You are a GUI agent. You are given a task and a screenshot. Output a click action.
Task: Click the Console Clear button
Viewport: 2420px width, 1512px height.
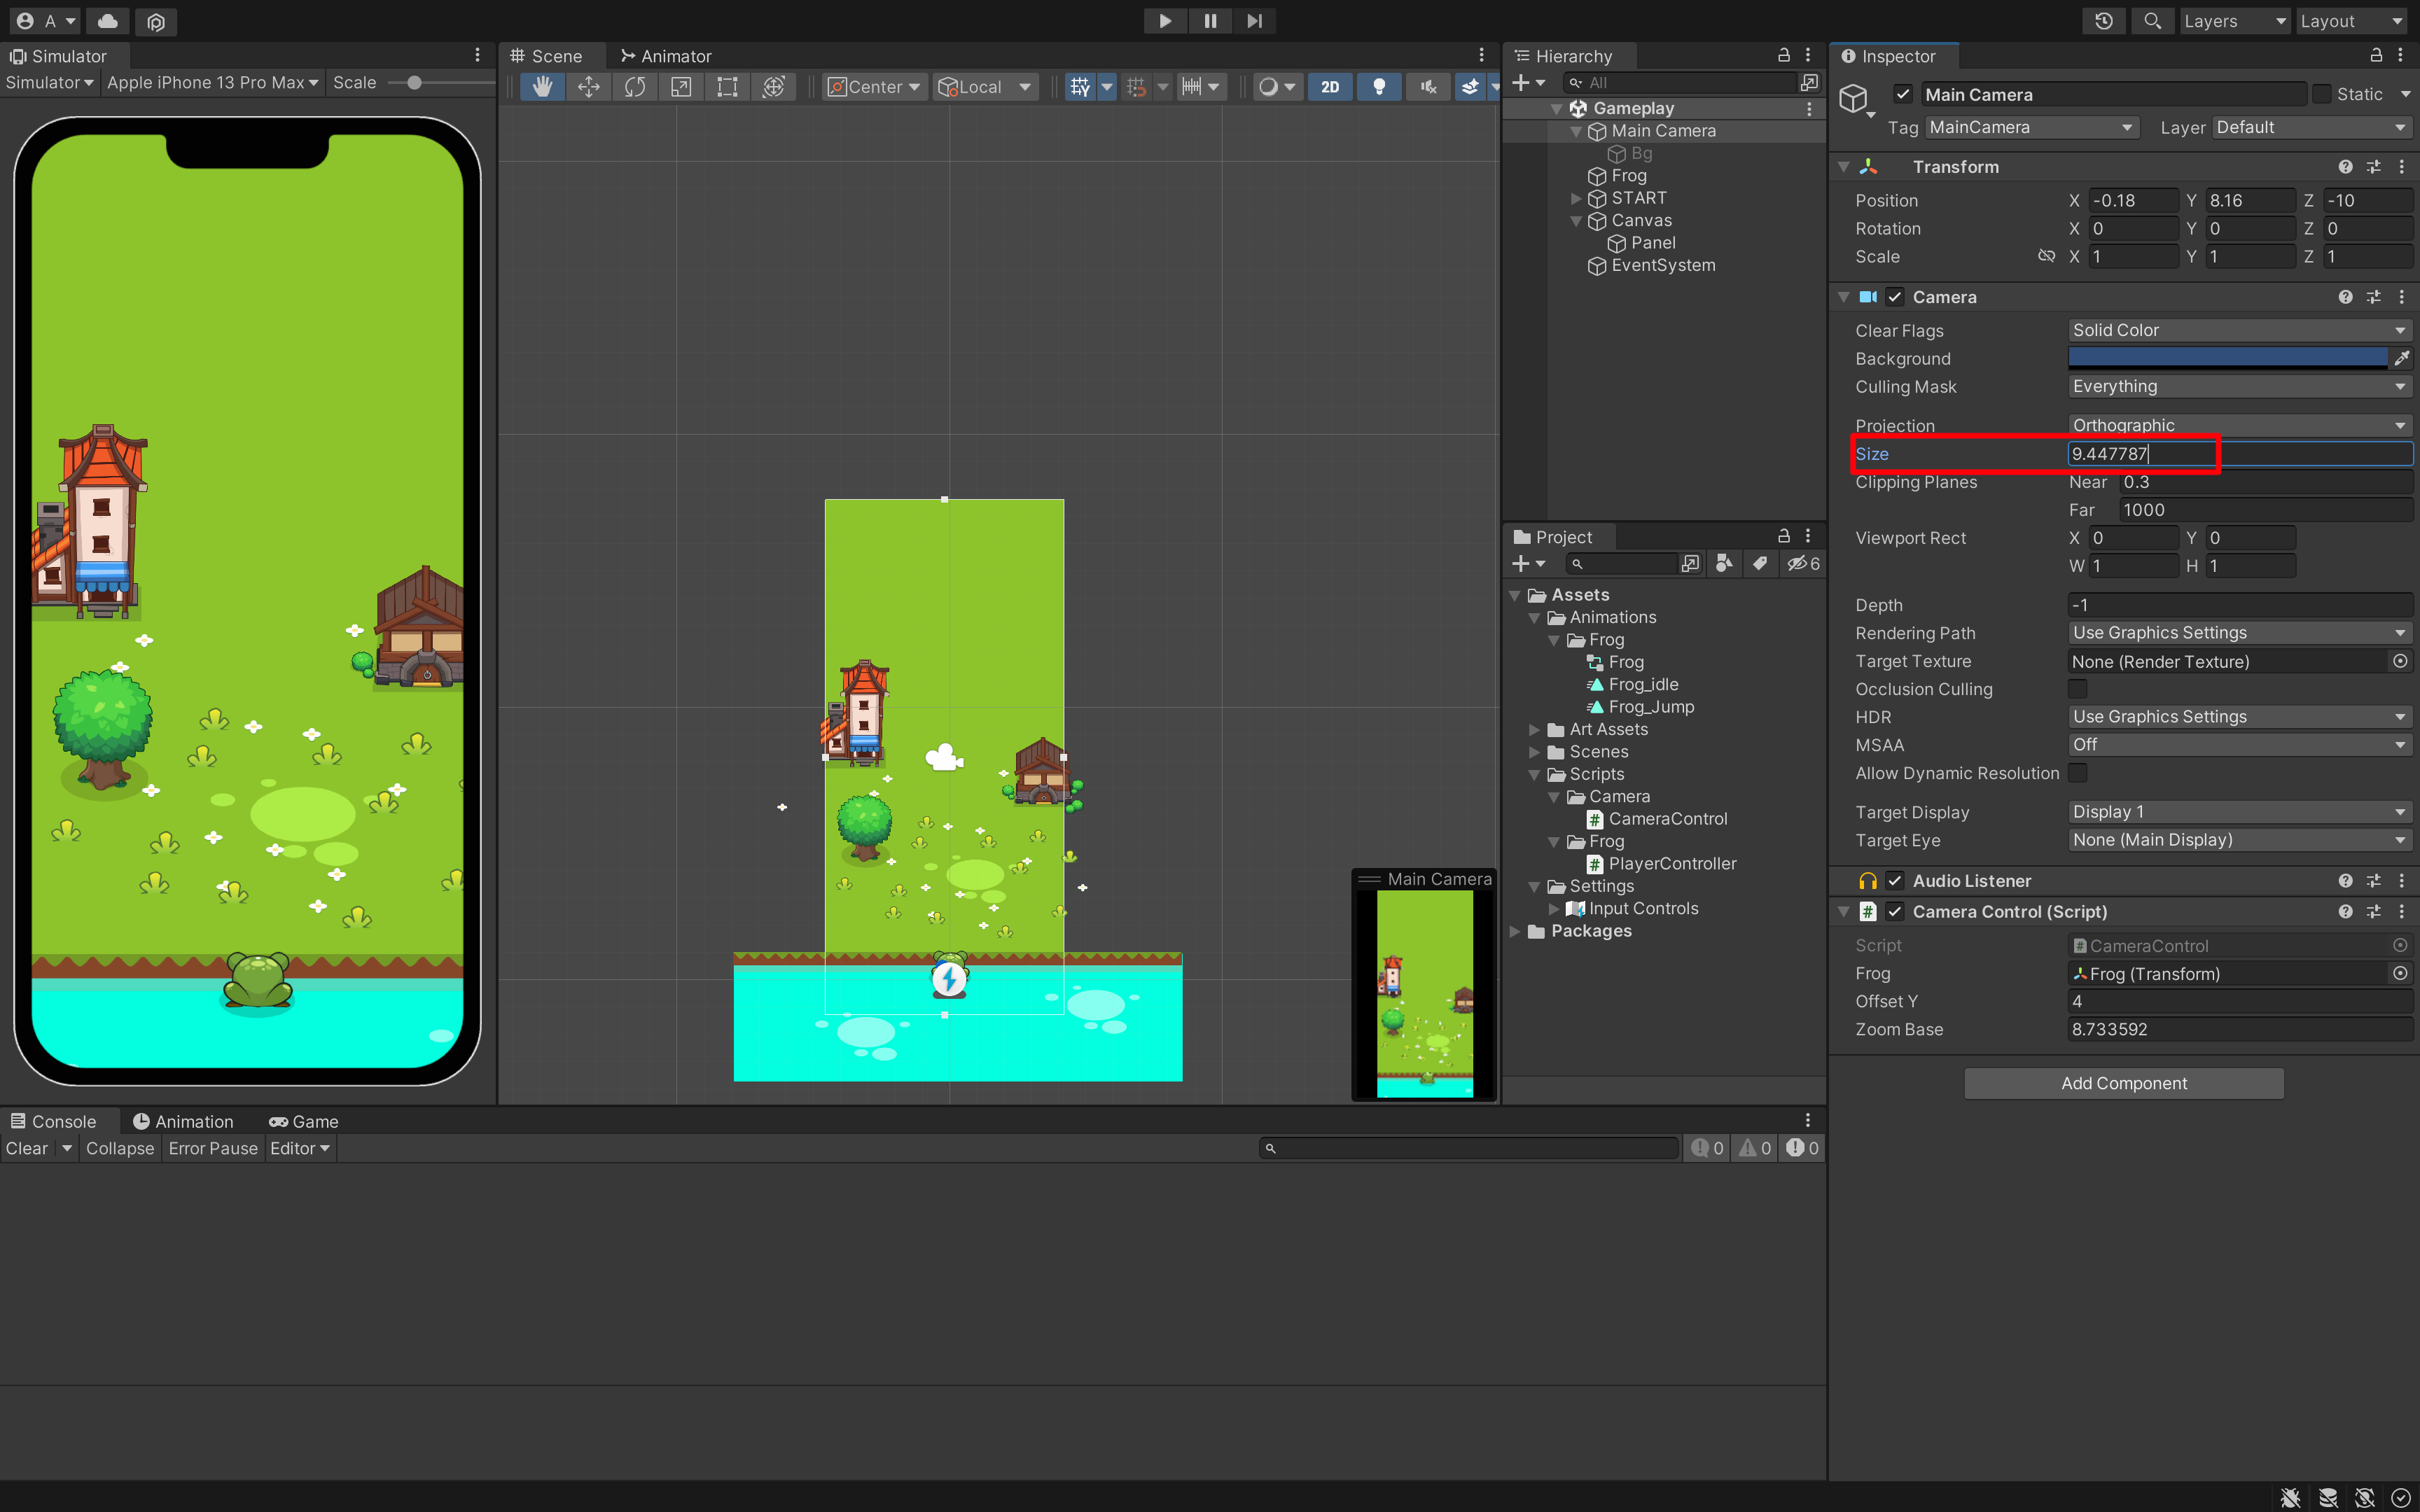(x=27, y=1148)
